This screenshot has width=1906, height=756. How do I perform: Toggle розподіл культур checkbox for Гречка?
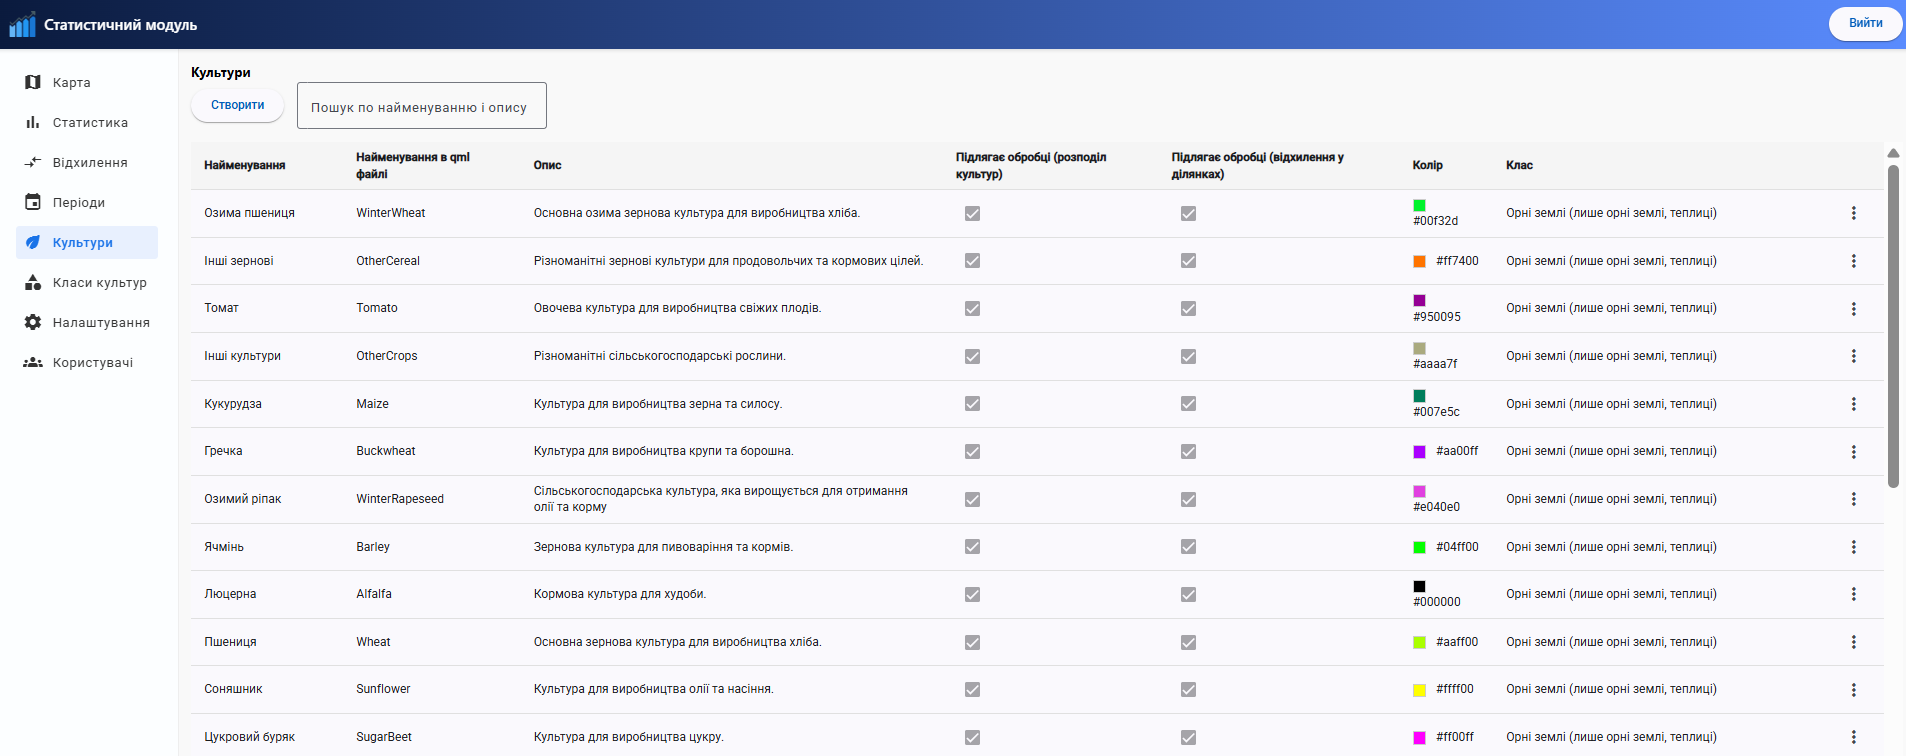click(x=972, y=451)
